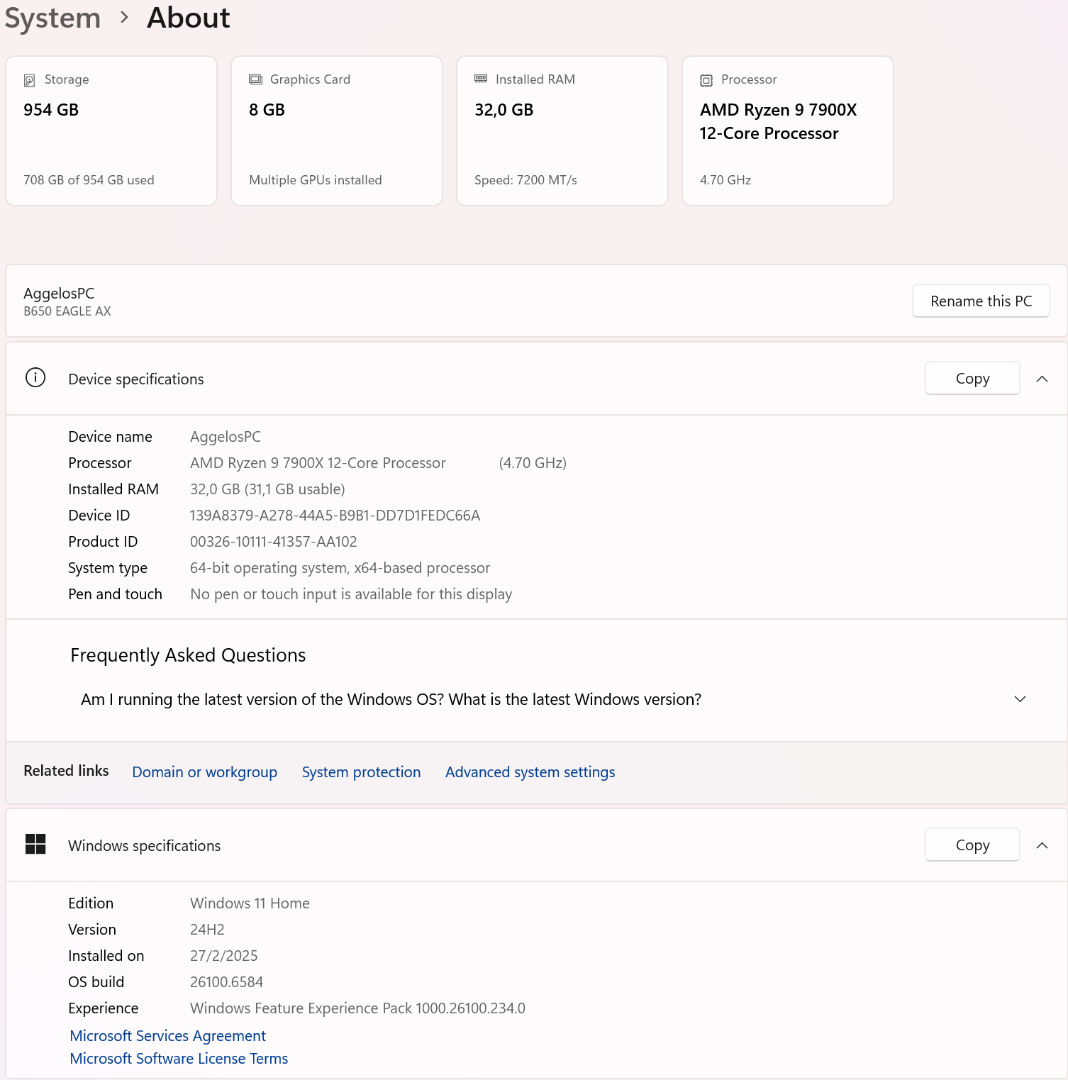Click the Windows logo icon

(35, 845)
